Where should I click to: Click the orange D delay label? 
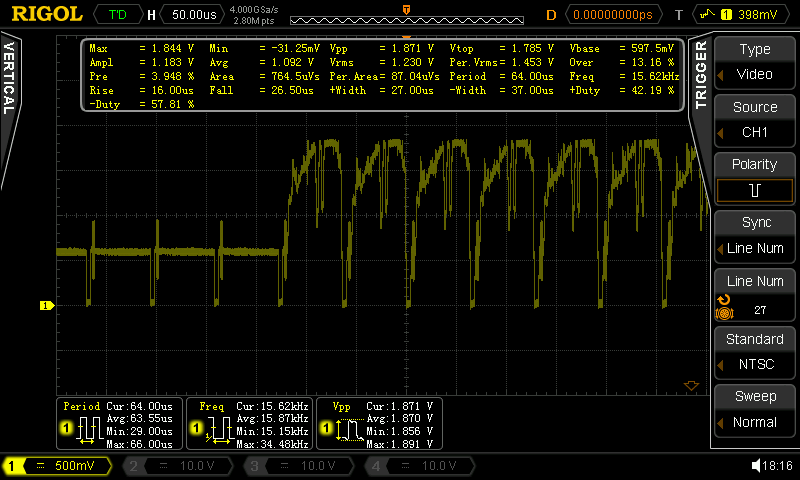click(x=552, y=15)
